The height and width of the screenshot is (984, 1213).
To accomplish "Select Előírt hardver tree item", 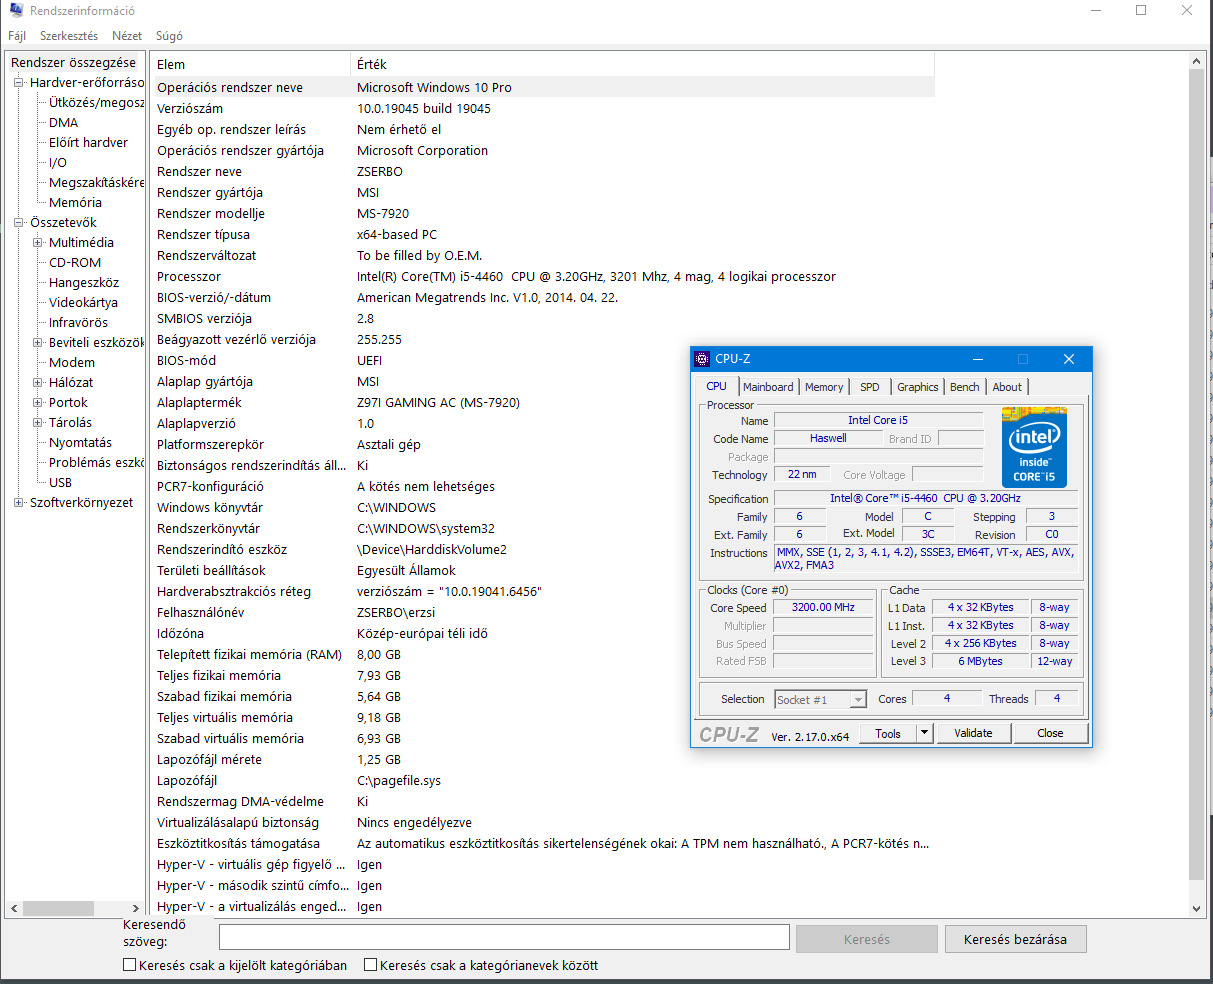I will pos(88,143).
